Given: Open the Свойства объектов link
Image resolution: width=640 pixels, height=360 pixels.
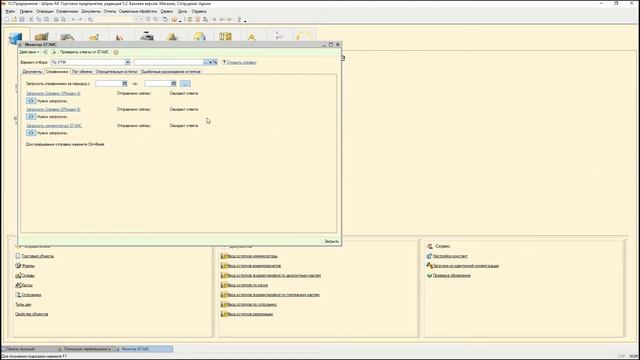Looking at the screenshot, I should (x=31, y=314).
